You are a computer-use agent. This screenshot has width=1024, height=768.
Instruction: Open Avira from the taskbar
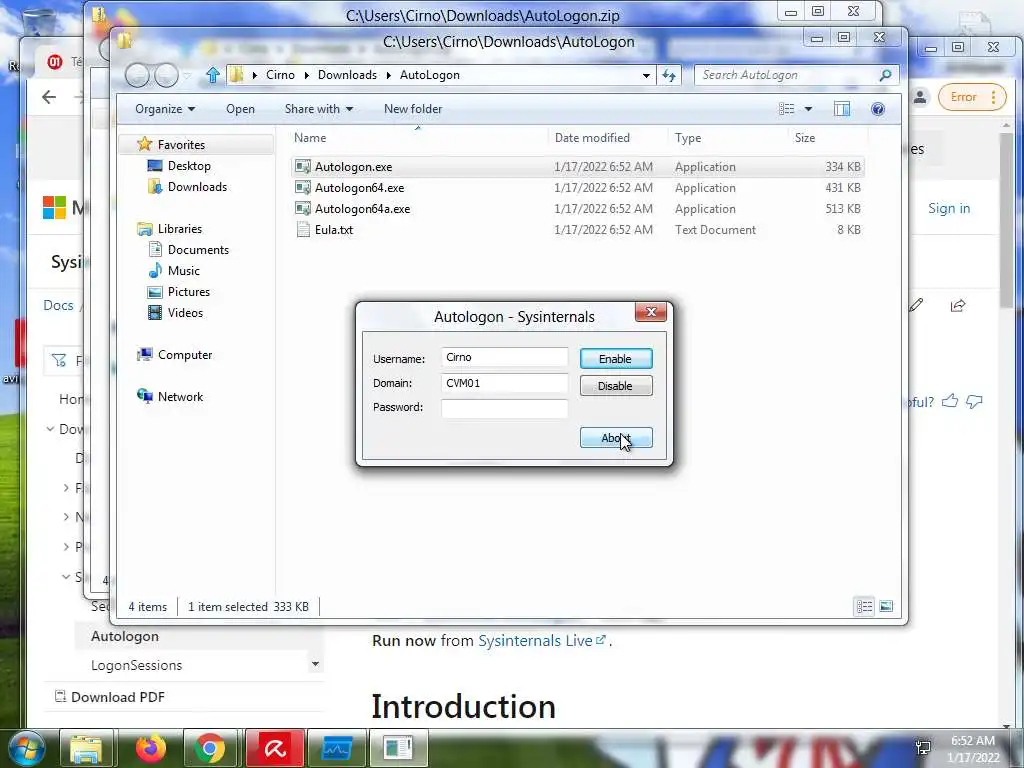(274, 748)
